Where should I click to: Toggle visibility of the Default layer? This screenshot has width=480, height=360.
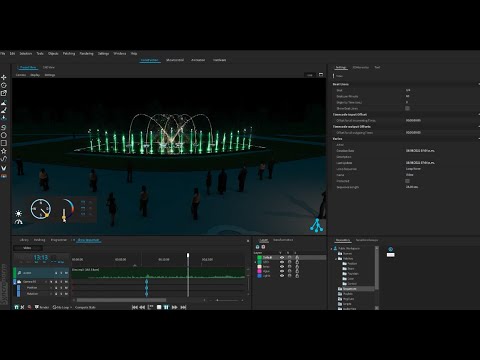click(282, 257)
